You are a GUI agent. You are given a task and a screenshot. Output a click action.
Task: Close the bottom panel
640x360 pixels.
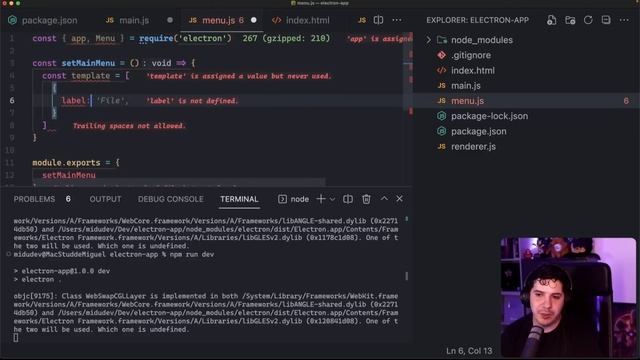tap(399, 199)
